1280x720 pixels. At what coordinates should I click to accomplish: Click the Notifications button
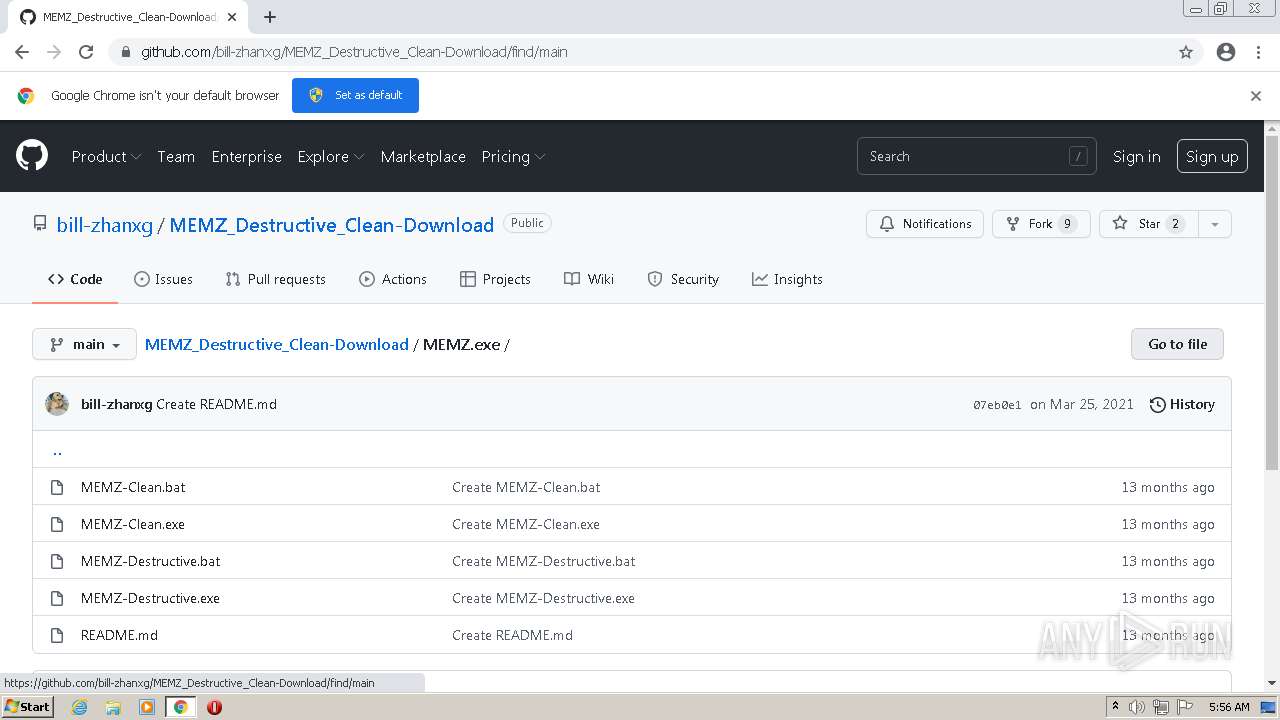click(925, 224)
